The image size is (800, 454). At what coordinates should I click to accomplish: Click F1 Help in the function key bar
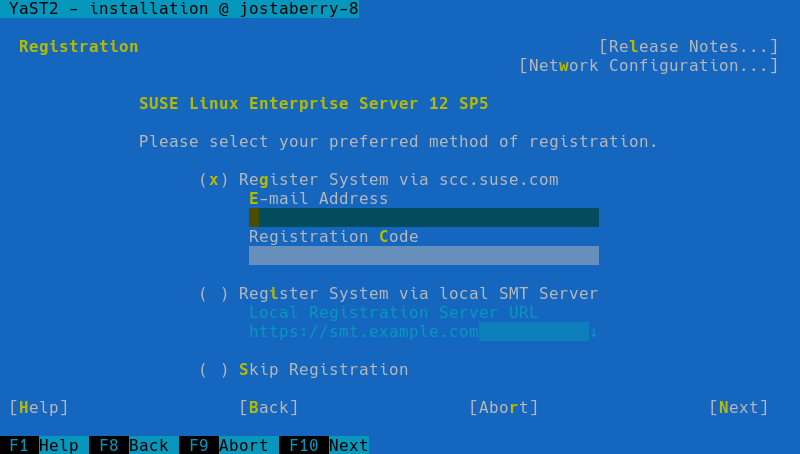pyautogui.click(x=40, y=446)
